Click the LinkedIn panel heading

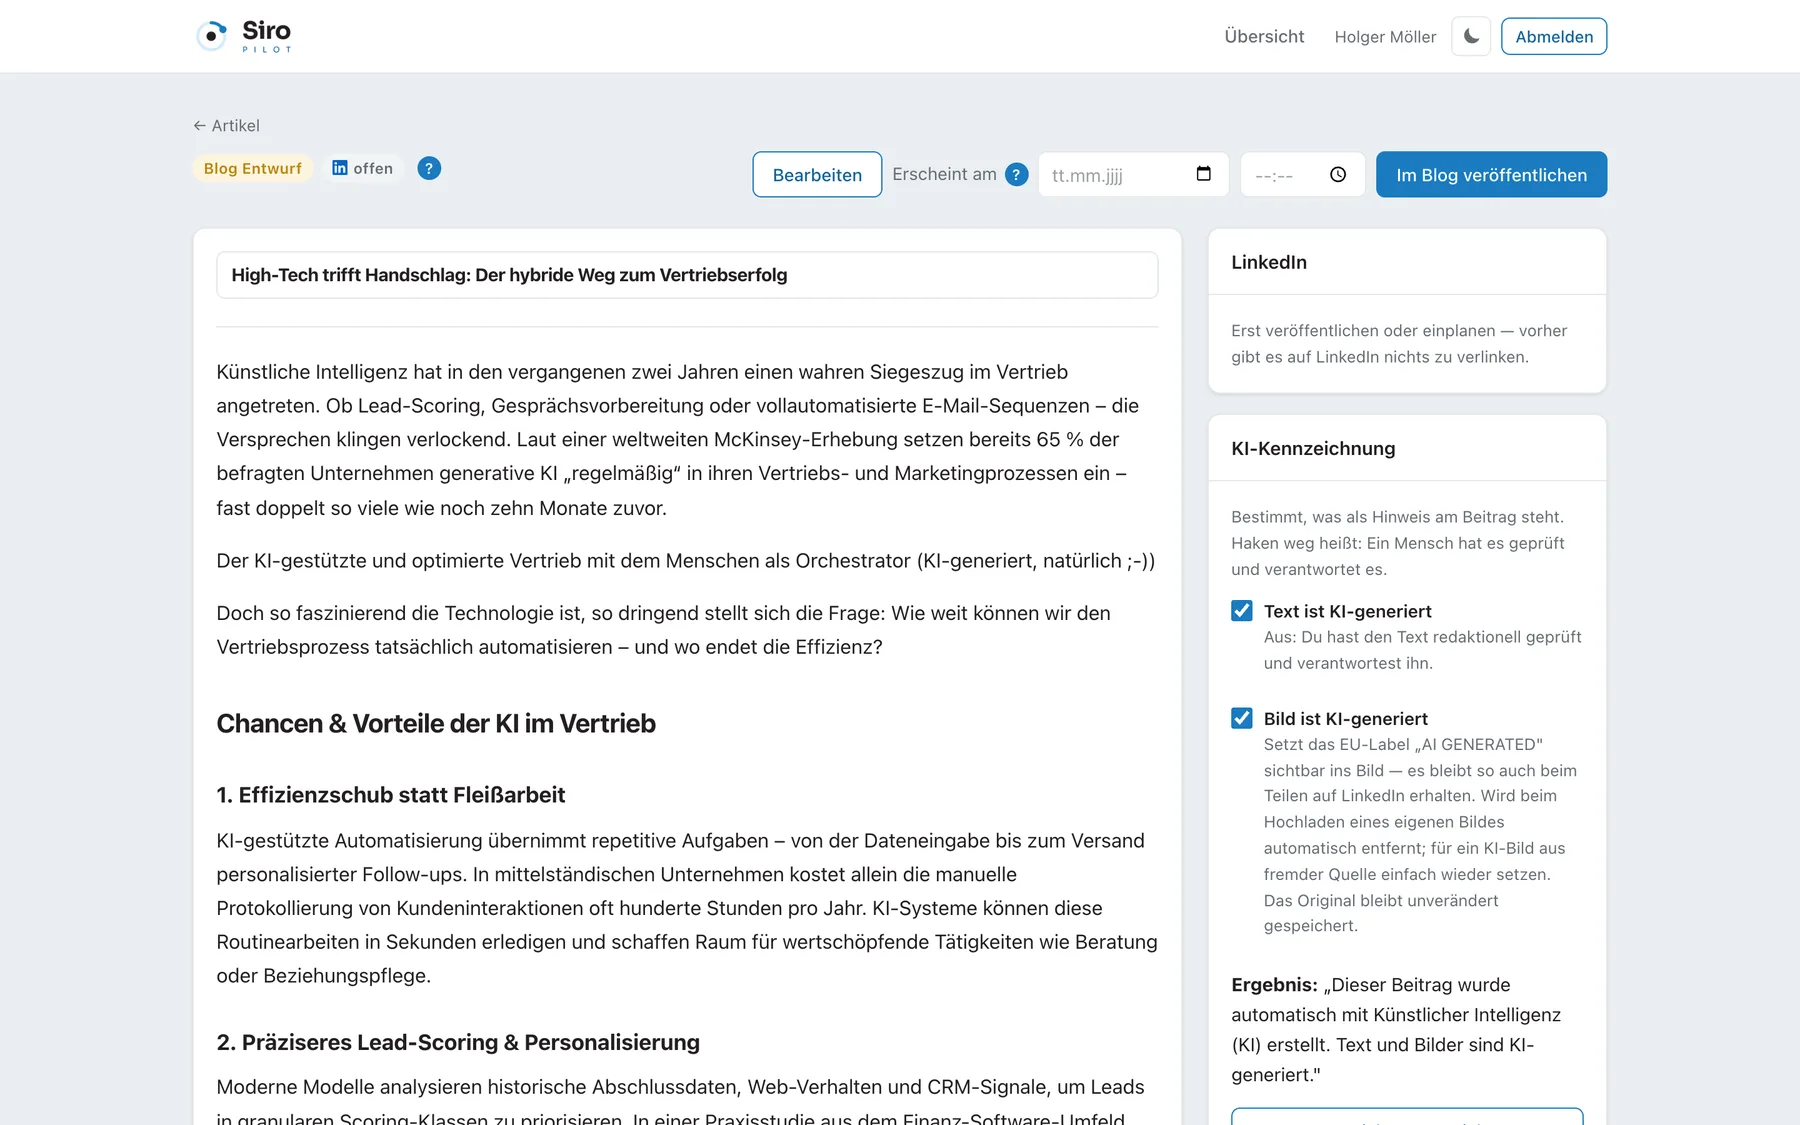click(1269, 262)
